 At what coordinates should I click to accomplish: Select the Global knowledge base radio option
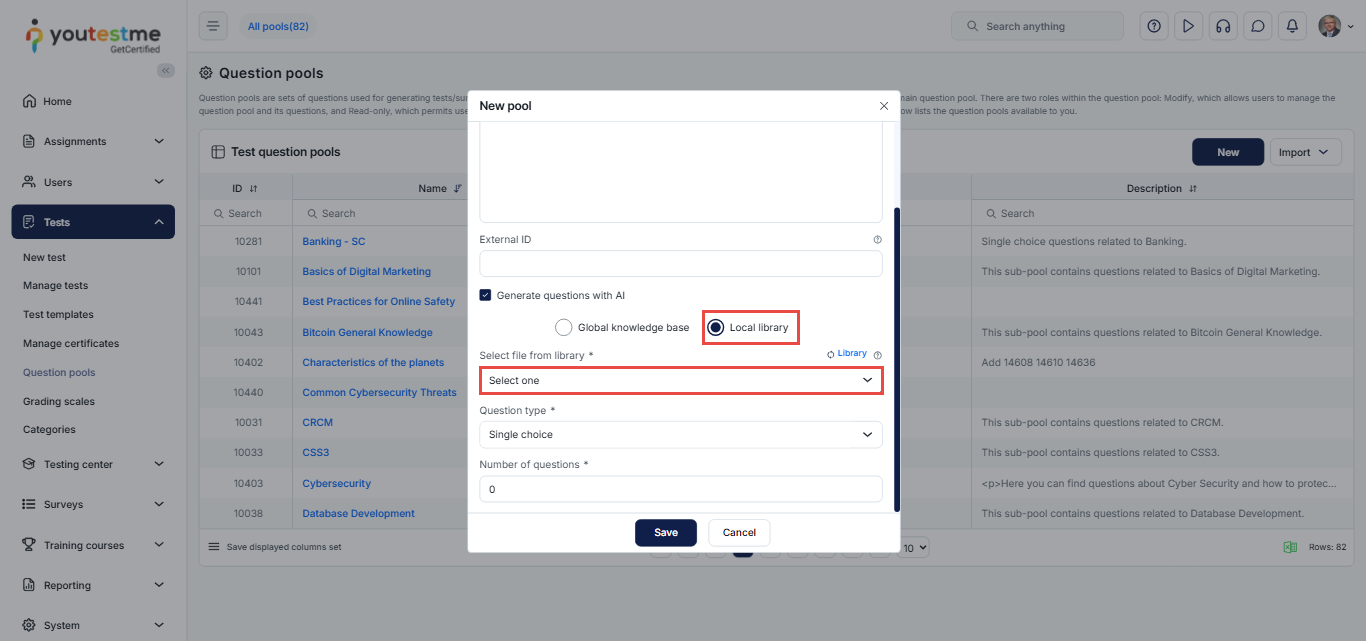tap(564, 327)
